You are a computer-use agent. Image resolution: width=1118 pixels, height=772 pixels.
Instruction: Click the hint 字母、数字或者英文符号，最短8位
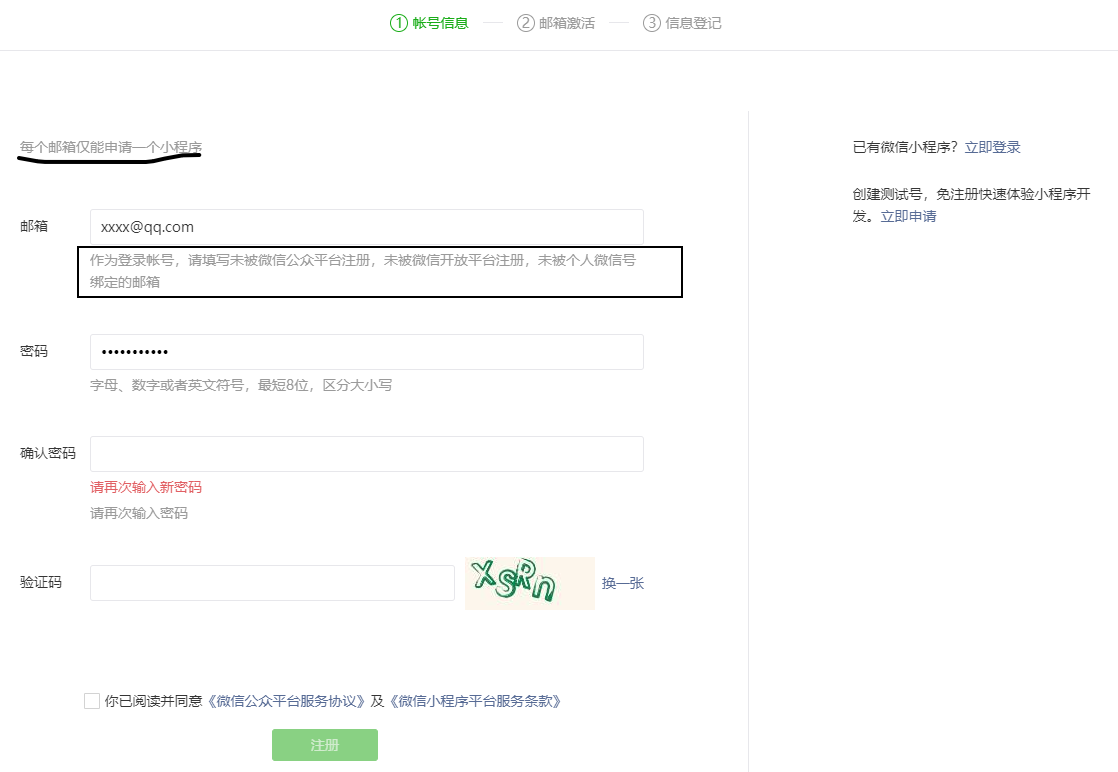point(241,385)
